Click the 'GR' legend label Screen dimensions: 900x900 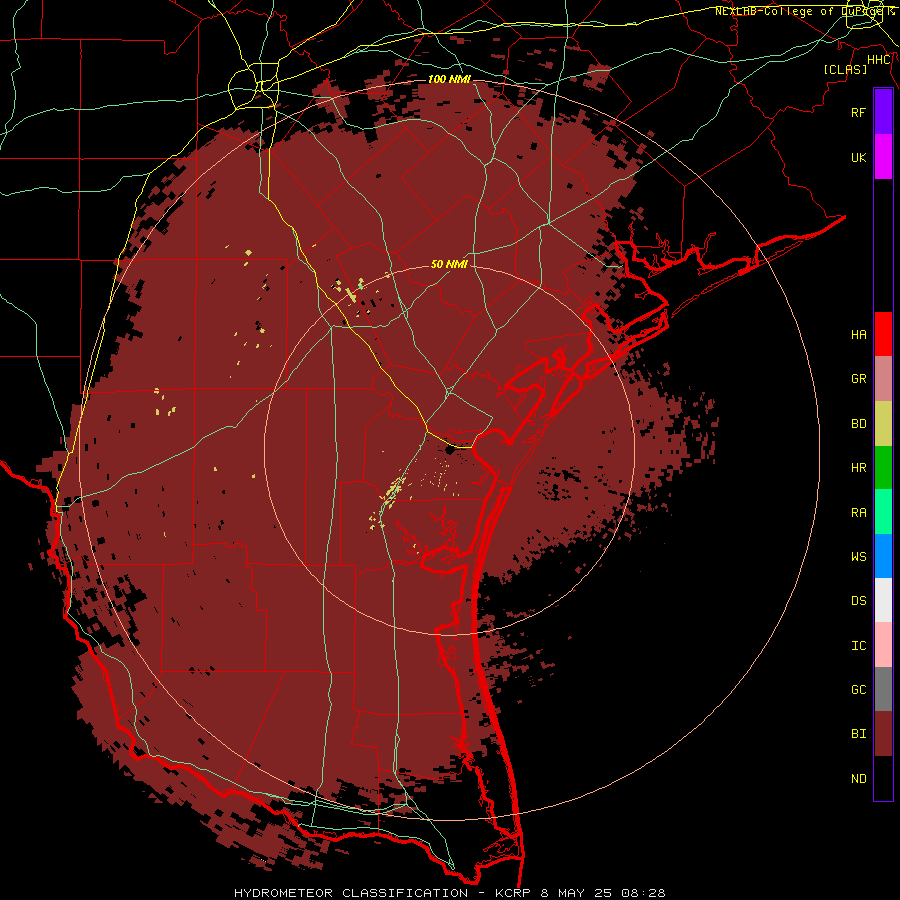tap(859, 379)
